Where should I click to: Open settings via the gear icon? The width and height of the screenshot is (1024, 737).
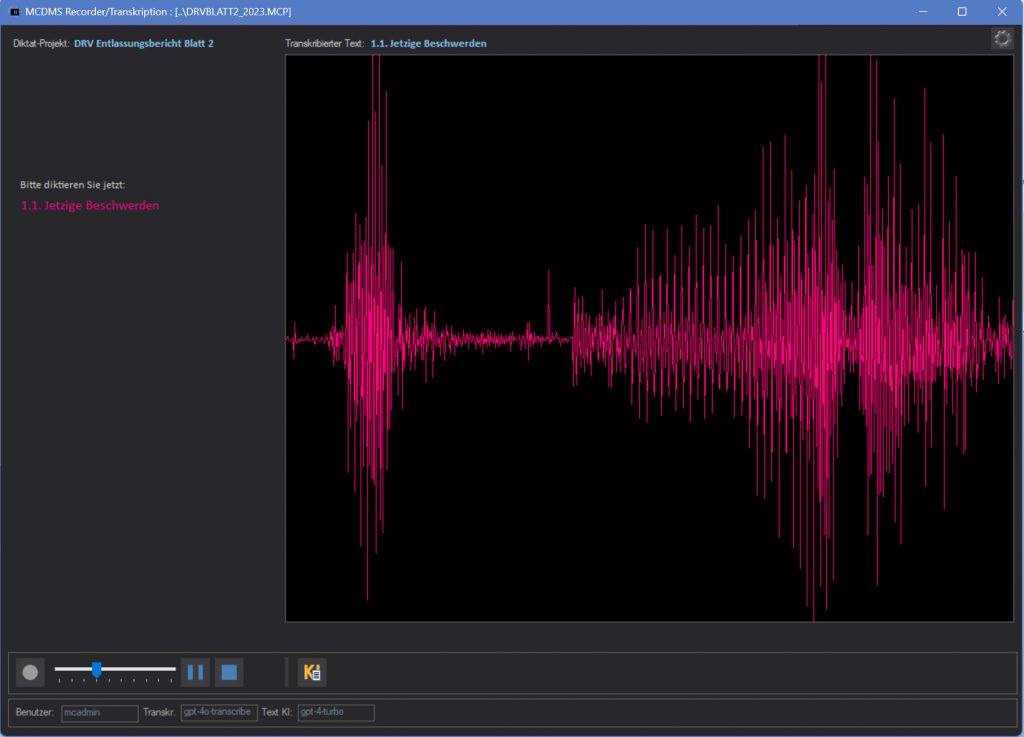(1001, 38)
